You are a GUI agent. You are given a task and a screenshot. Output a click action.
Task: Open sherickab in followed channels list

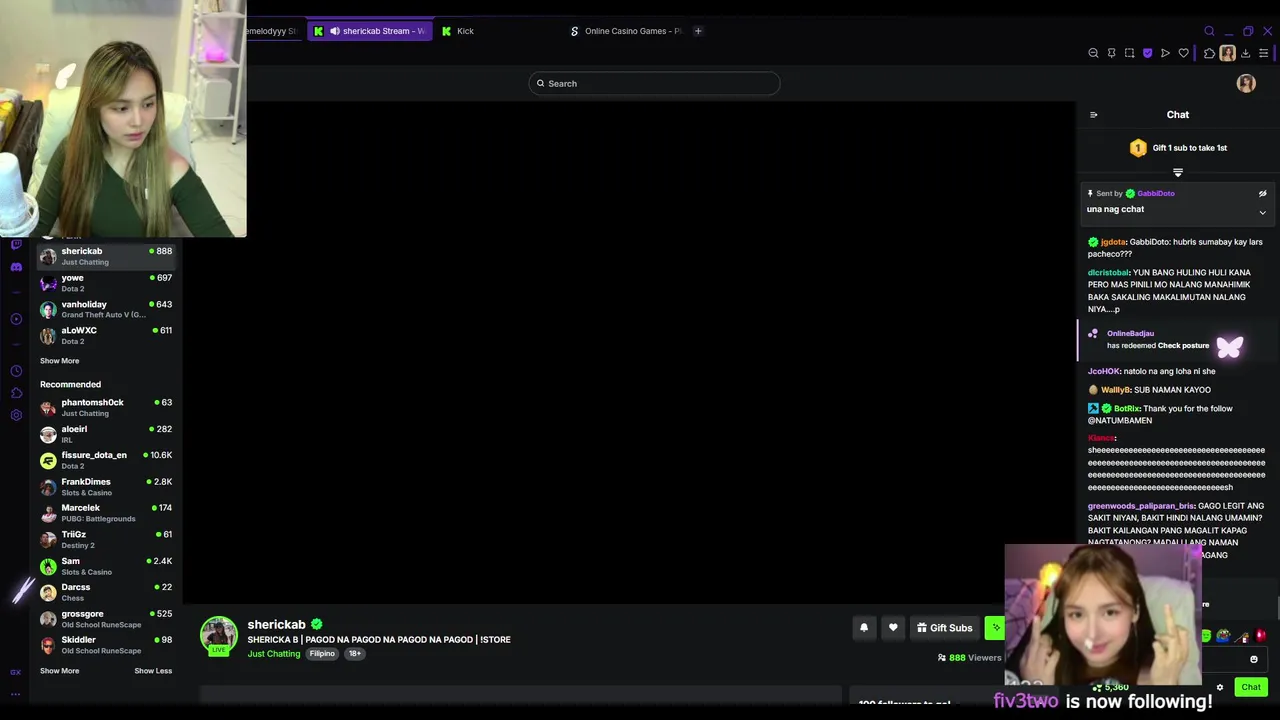(106, 256)
